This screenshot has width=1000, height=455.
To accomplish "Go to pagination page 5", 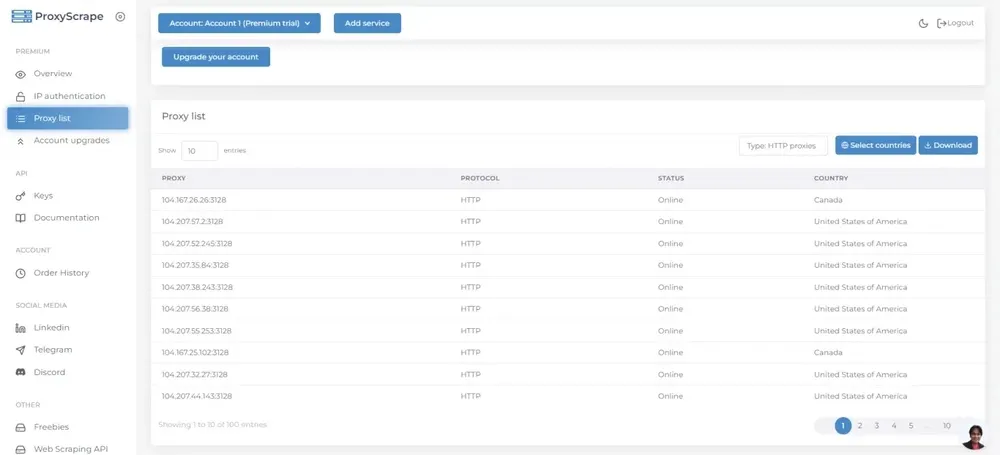I will click(911, 426).
